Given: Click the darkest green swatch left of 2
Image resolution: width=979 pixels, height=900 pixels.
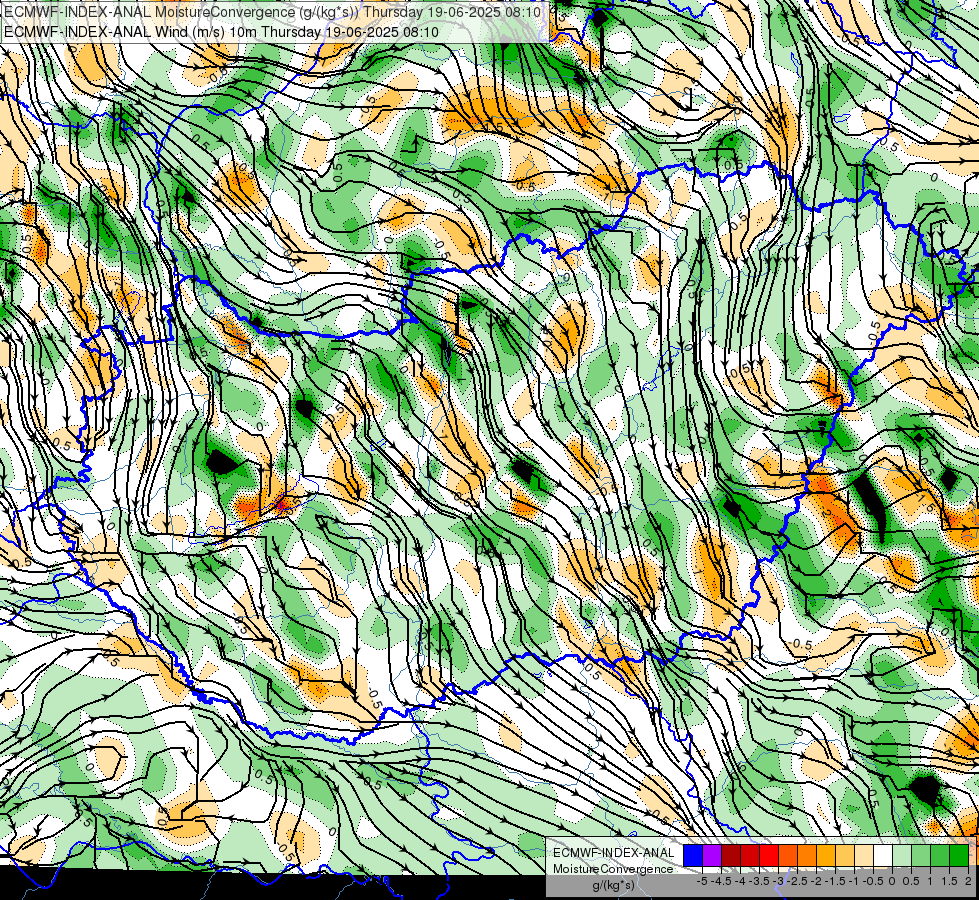Looking at the screenshot, I should (x=959, y=855).
